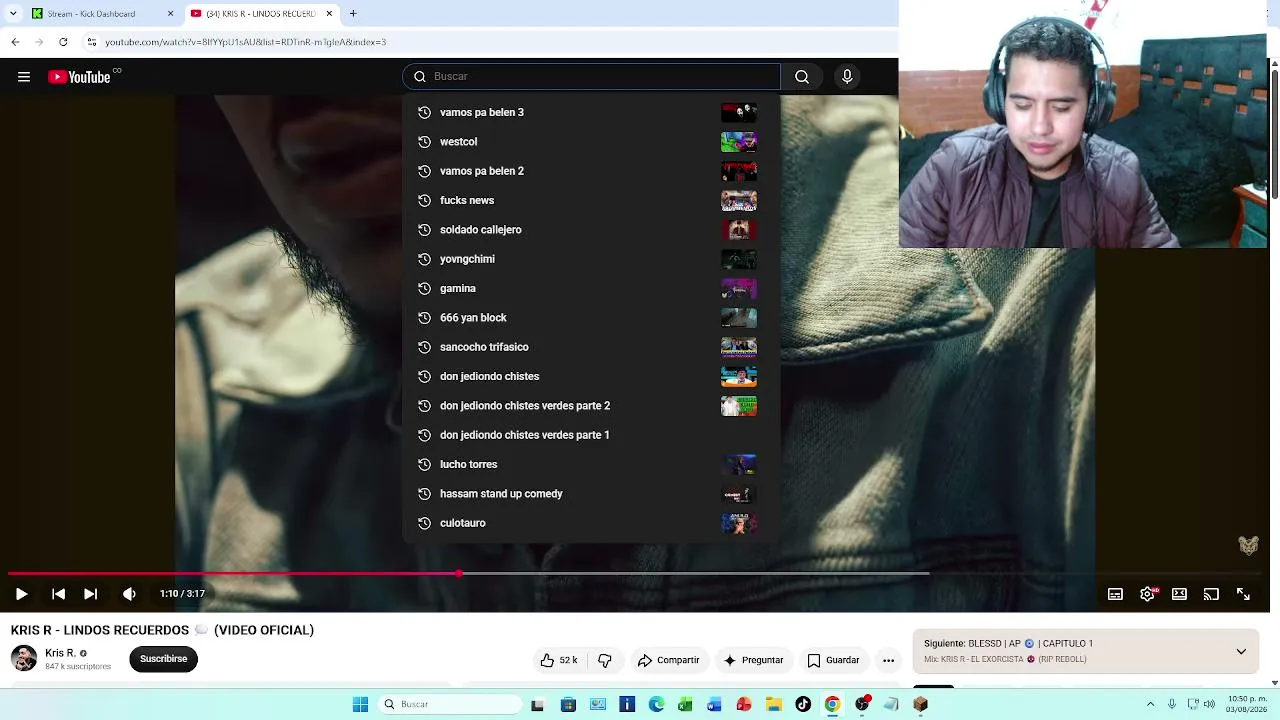Expand the Siguiente mix playlist panel
1280x720 pixels.
tap(1241, 651)
